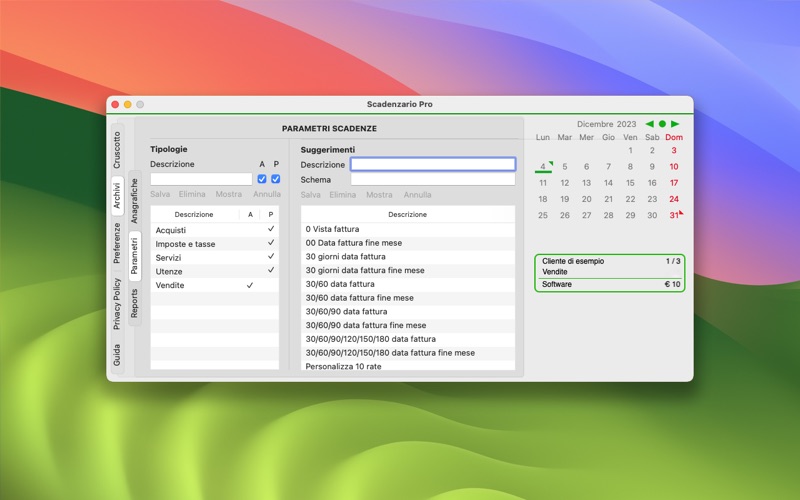The width and height of the screenshot is (800, 500).
Task: Select '30/60/90/120/150/180 data fattura fine mese' row
Action: (x=408, y=353)
